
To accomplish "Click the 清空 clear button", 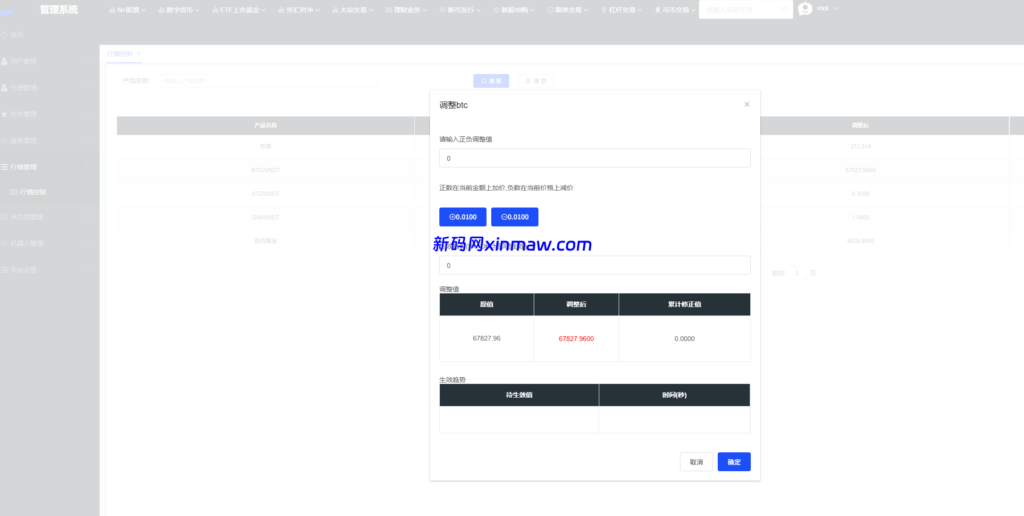I will (x=536, y=81).
